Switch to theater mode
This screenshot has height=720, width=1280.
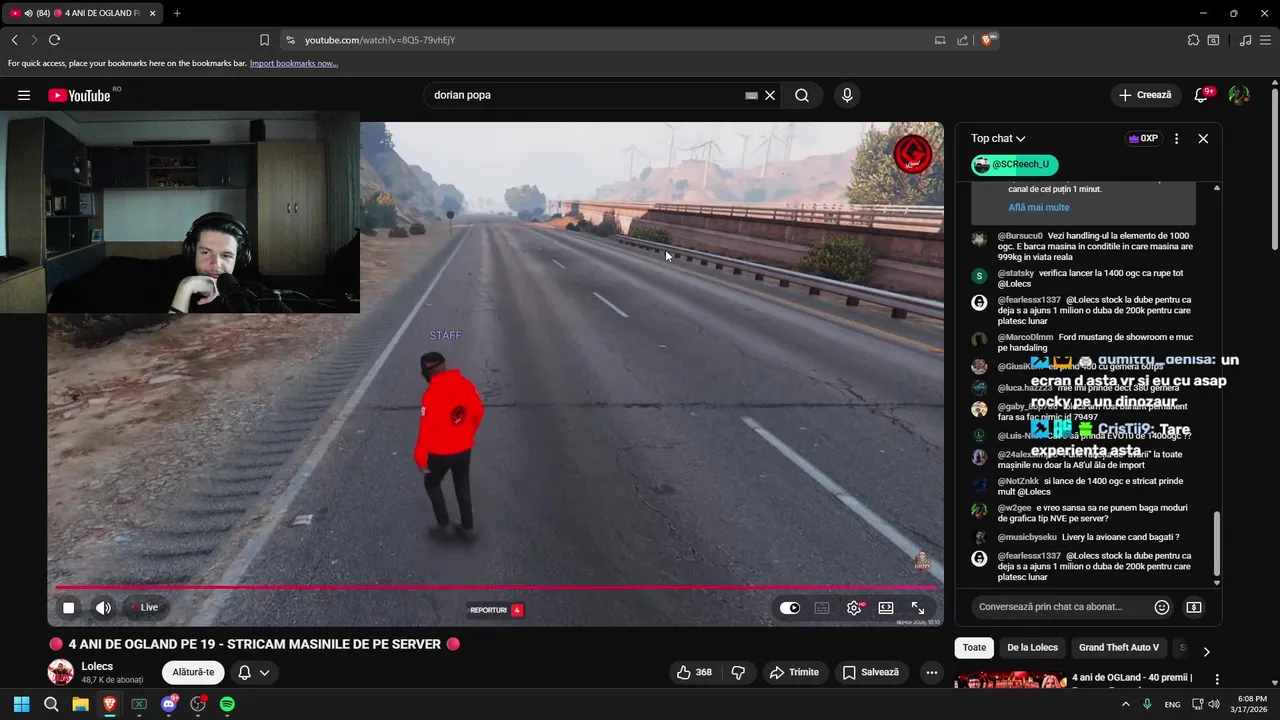point(886,607)
